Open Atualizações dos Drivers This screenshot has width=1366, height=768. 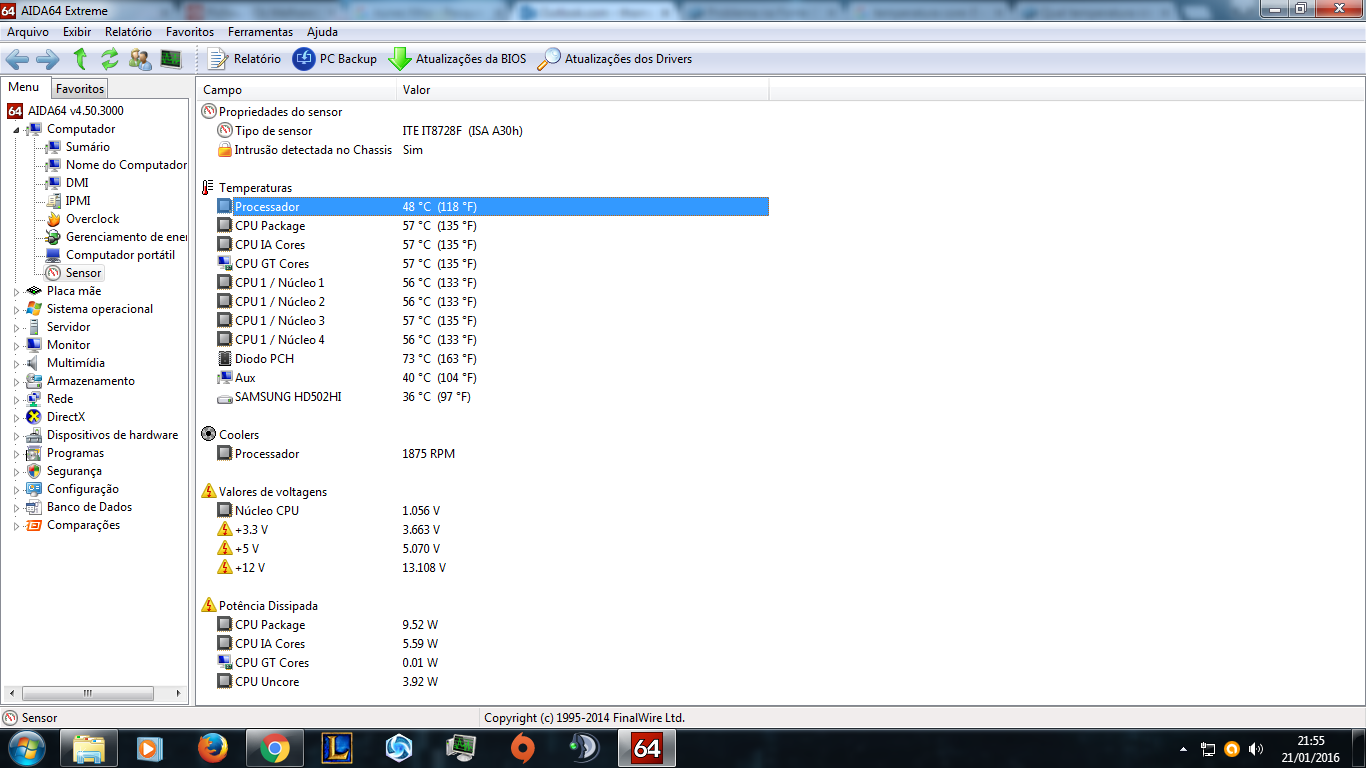615,59
